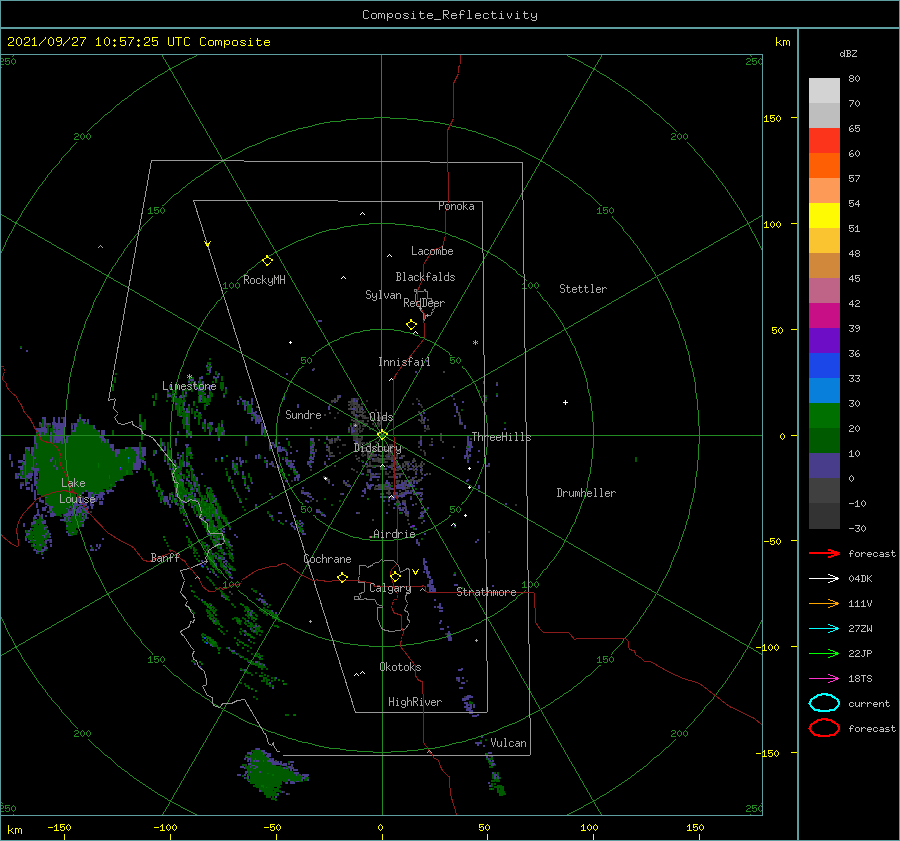The image size is (900, 841).
Task: Click the Lake Louise label
Action: (76, 491)
